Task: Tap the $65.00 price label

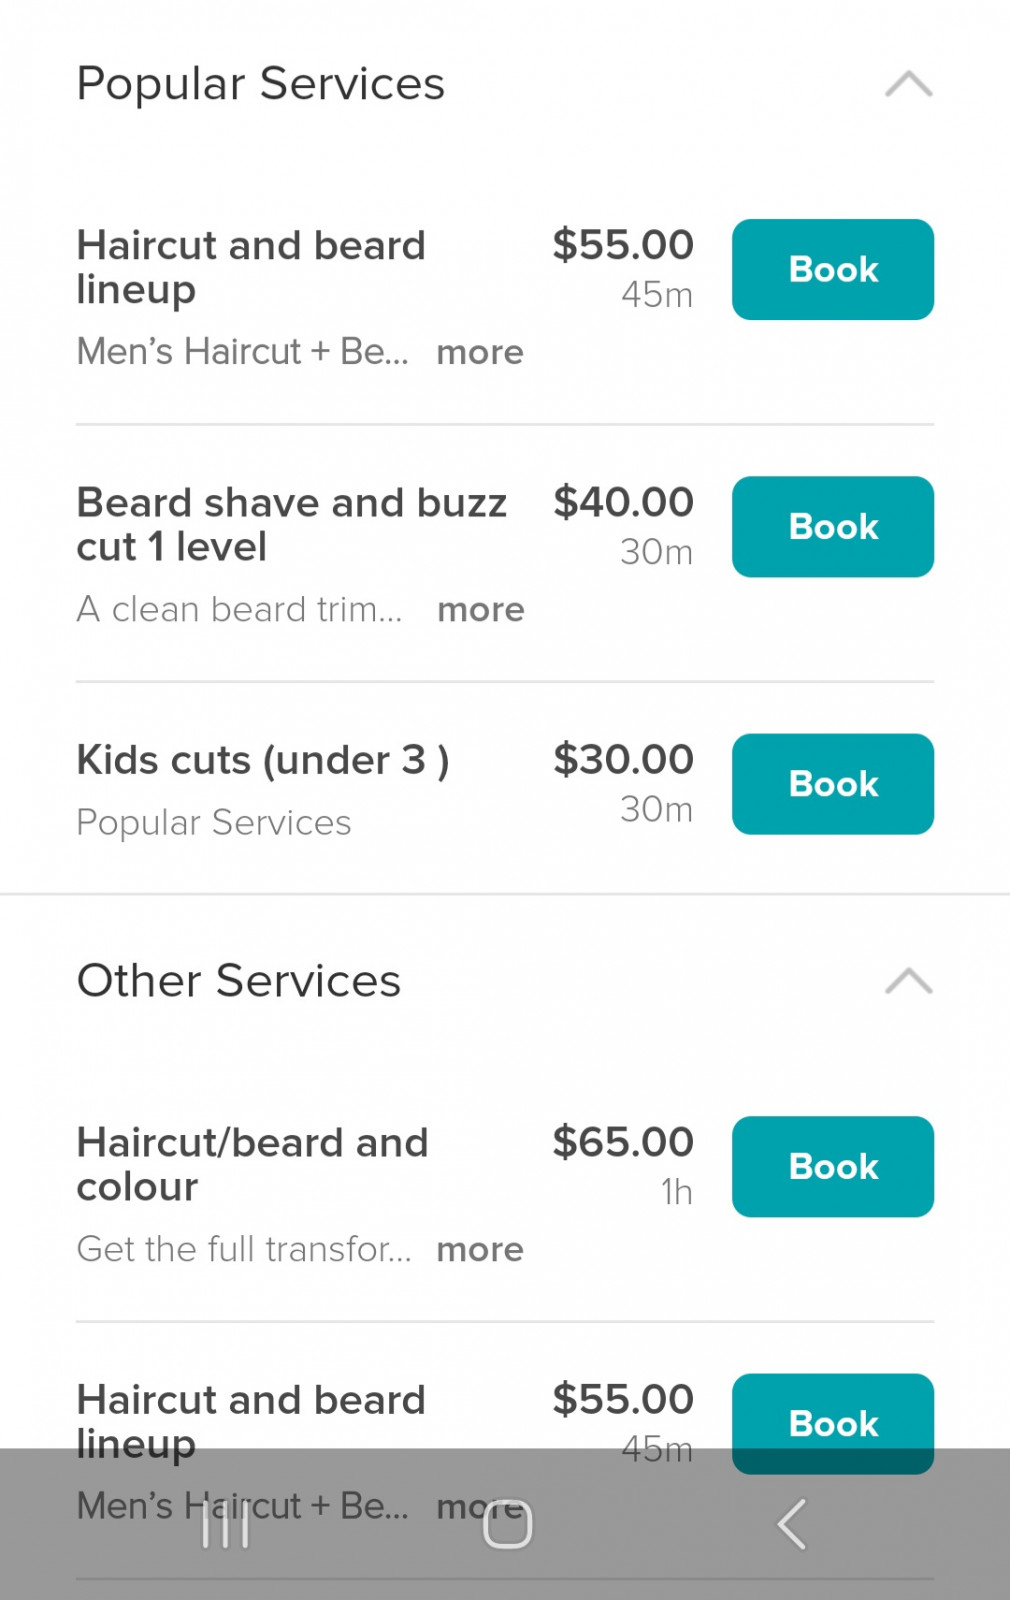Action: pos(623,1142)
